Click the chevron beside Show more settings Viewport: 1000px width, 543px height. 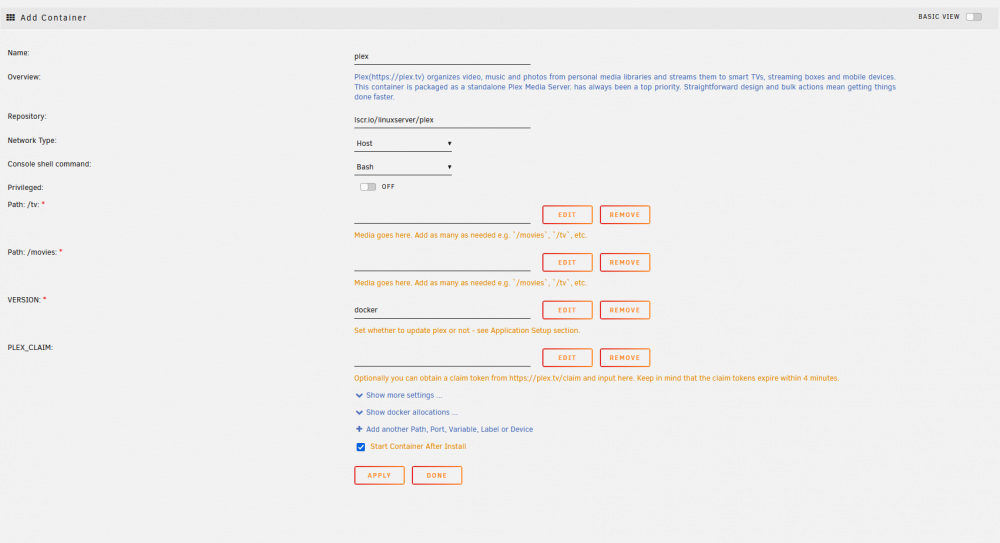[x=359, y=396]
